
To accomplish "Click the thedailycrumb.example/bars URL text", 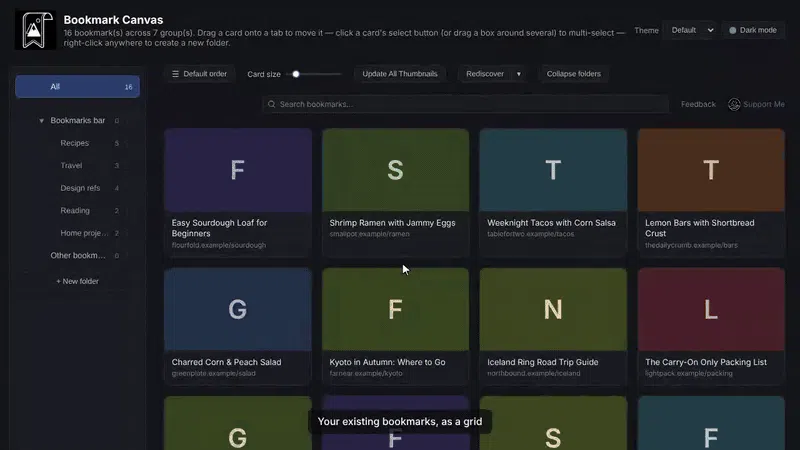I will [691, 245].
